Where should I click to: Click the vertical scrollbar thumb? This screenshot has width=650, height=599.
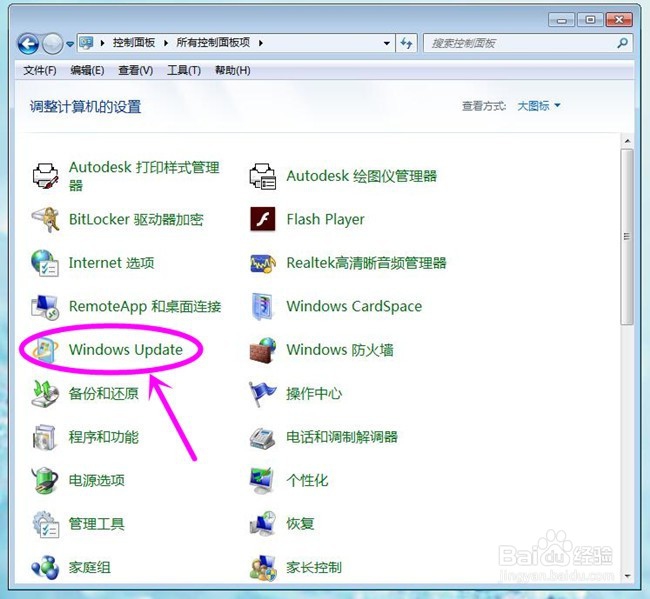point(627,237)
